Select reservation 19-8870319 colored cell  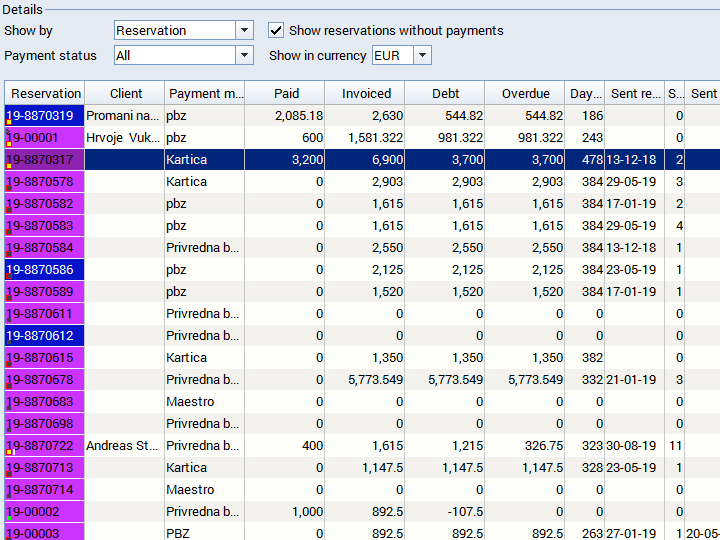click(x=46, y=116)
